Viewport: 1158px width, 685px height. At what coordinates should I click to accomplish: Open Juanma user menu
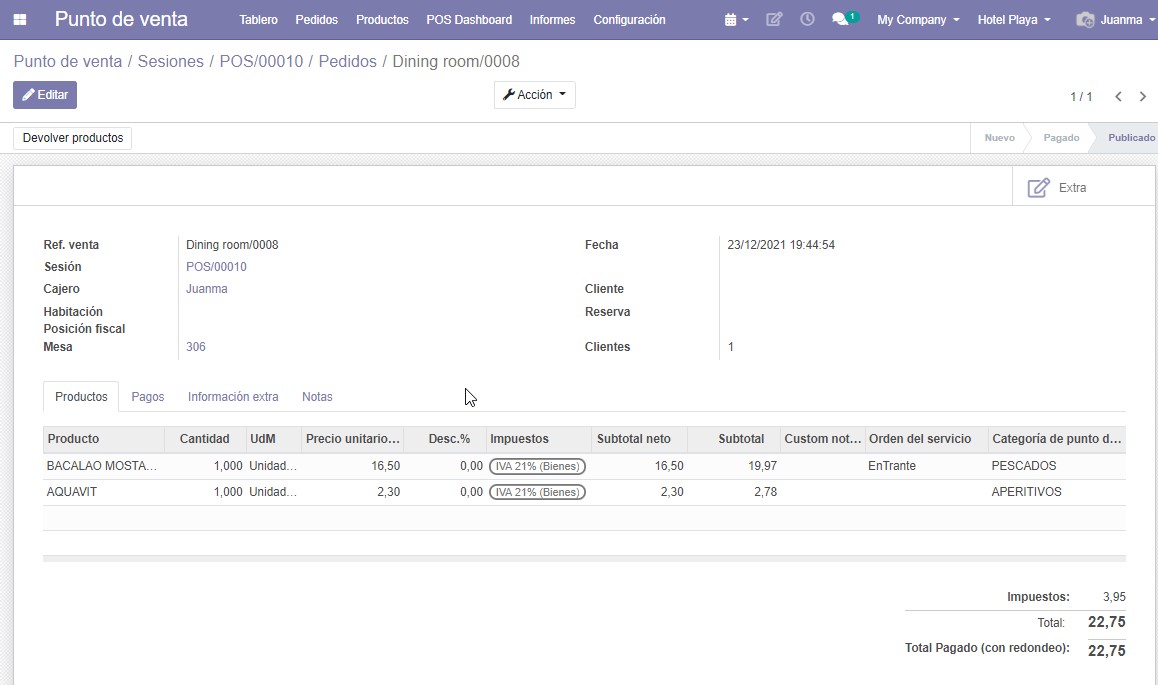pos(1127,20)
